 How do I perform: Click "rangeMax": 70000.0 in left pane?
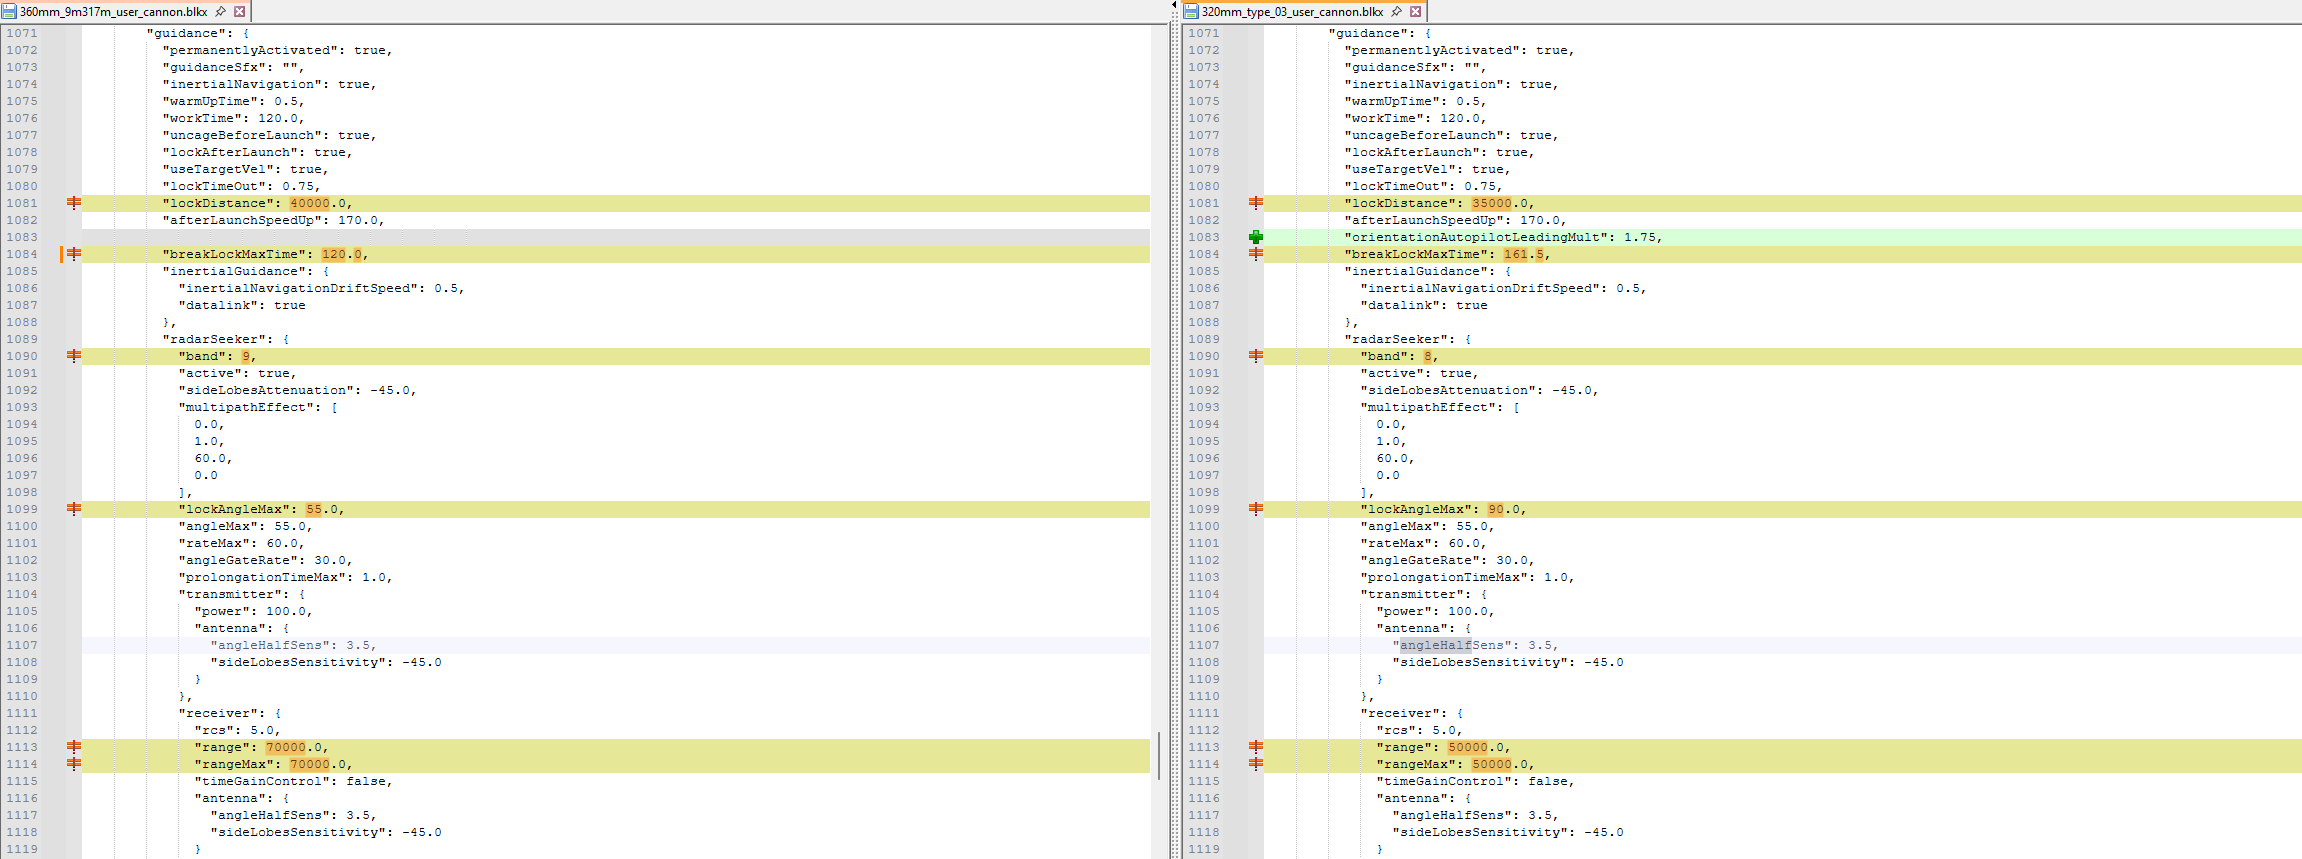point(273,764)
